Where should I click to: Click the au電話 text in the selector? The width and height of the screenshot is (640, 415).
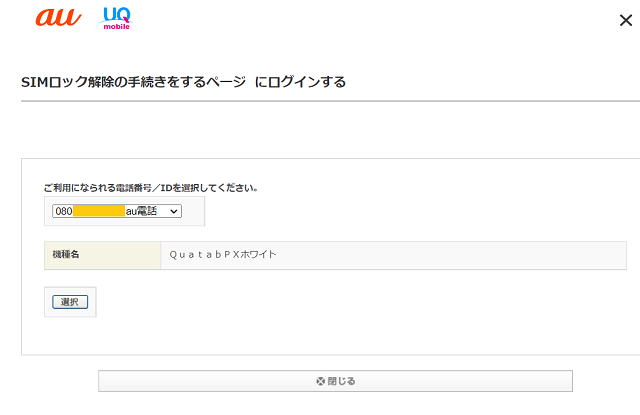(x=141, y=211)
